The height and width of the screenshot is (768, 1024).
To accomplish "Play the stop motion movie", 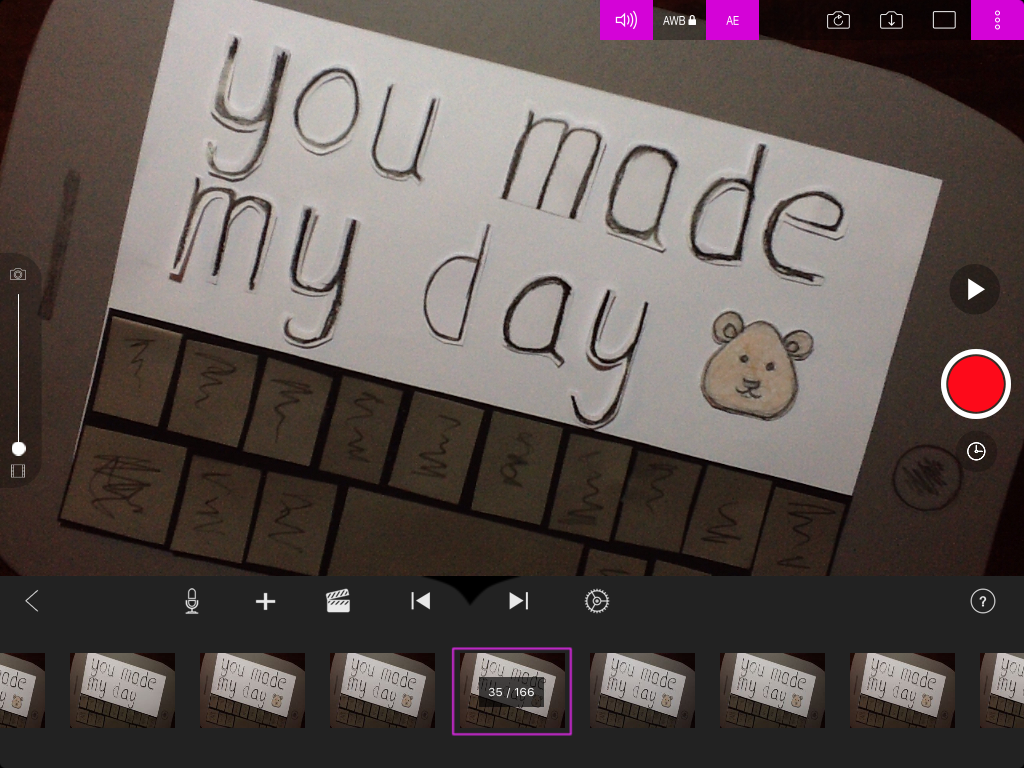I will (974, 289).
